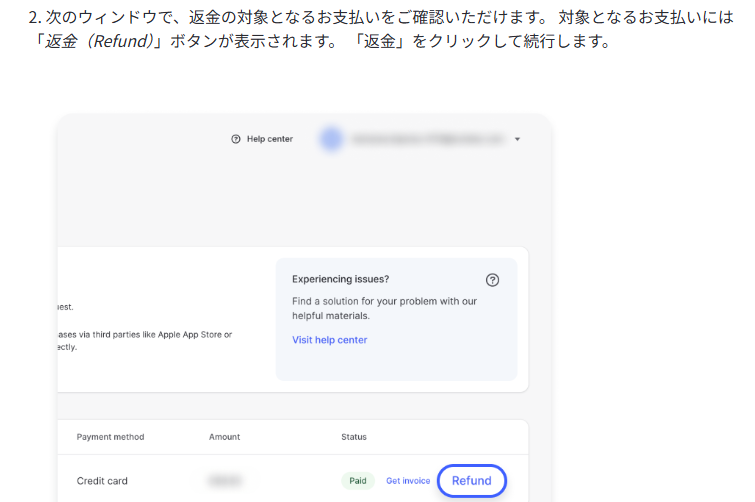Open the Get invoice link
The height and width of the screenshot is (502, 755).
(408, 481)
